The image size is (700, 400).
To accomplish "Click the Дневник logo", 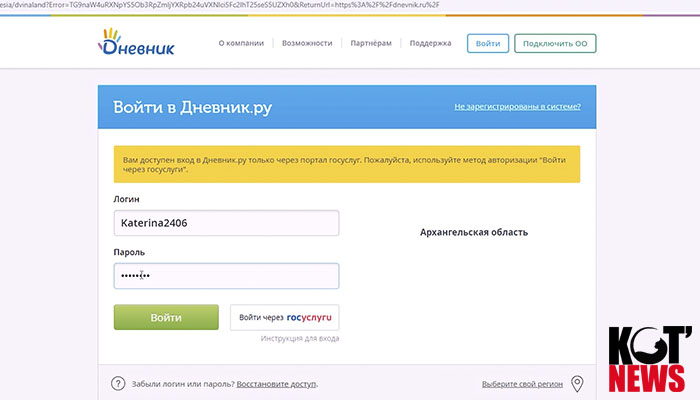I will [136, 42].
